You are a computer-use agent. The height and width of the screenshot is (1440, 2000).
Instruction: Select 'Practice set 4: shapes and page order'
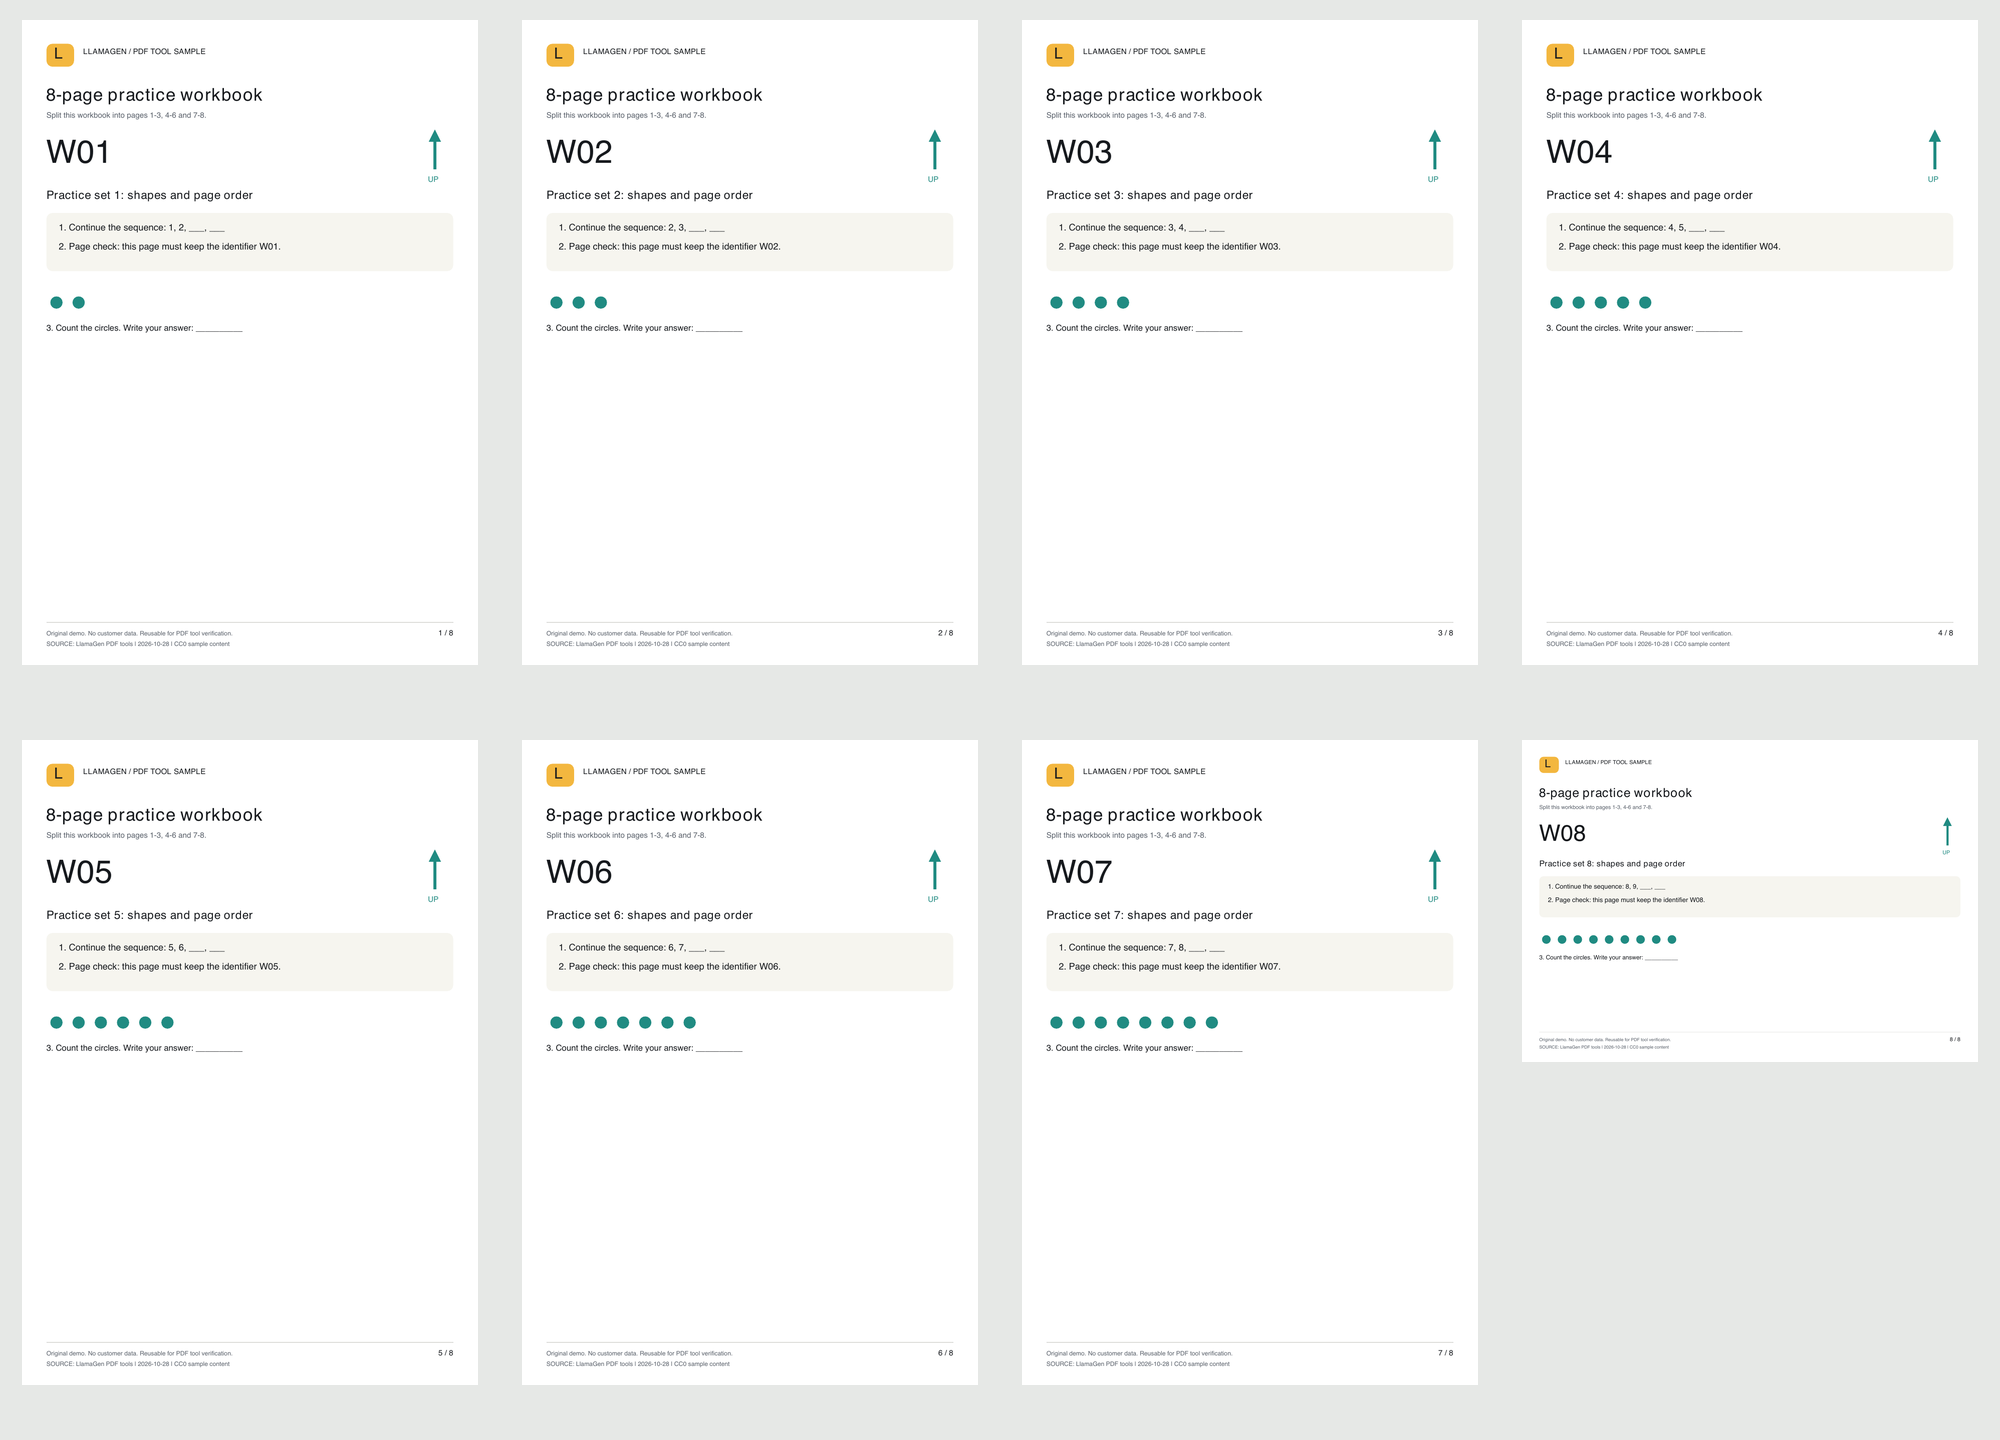click(x=1649, y=195)
